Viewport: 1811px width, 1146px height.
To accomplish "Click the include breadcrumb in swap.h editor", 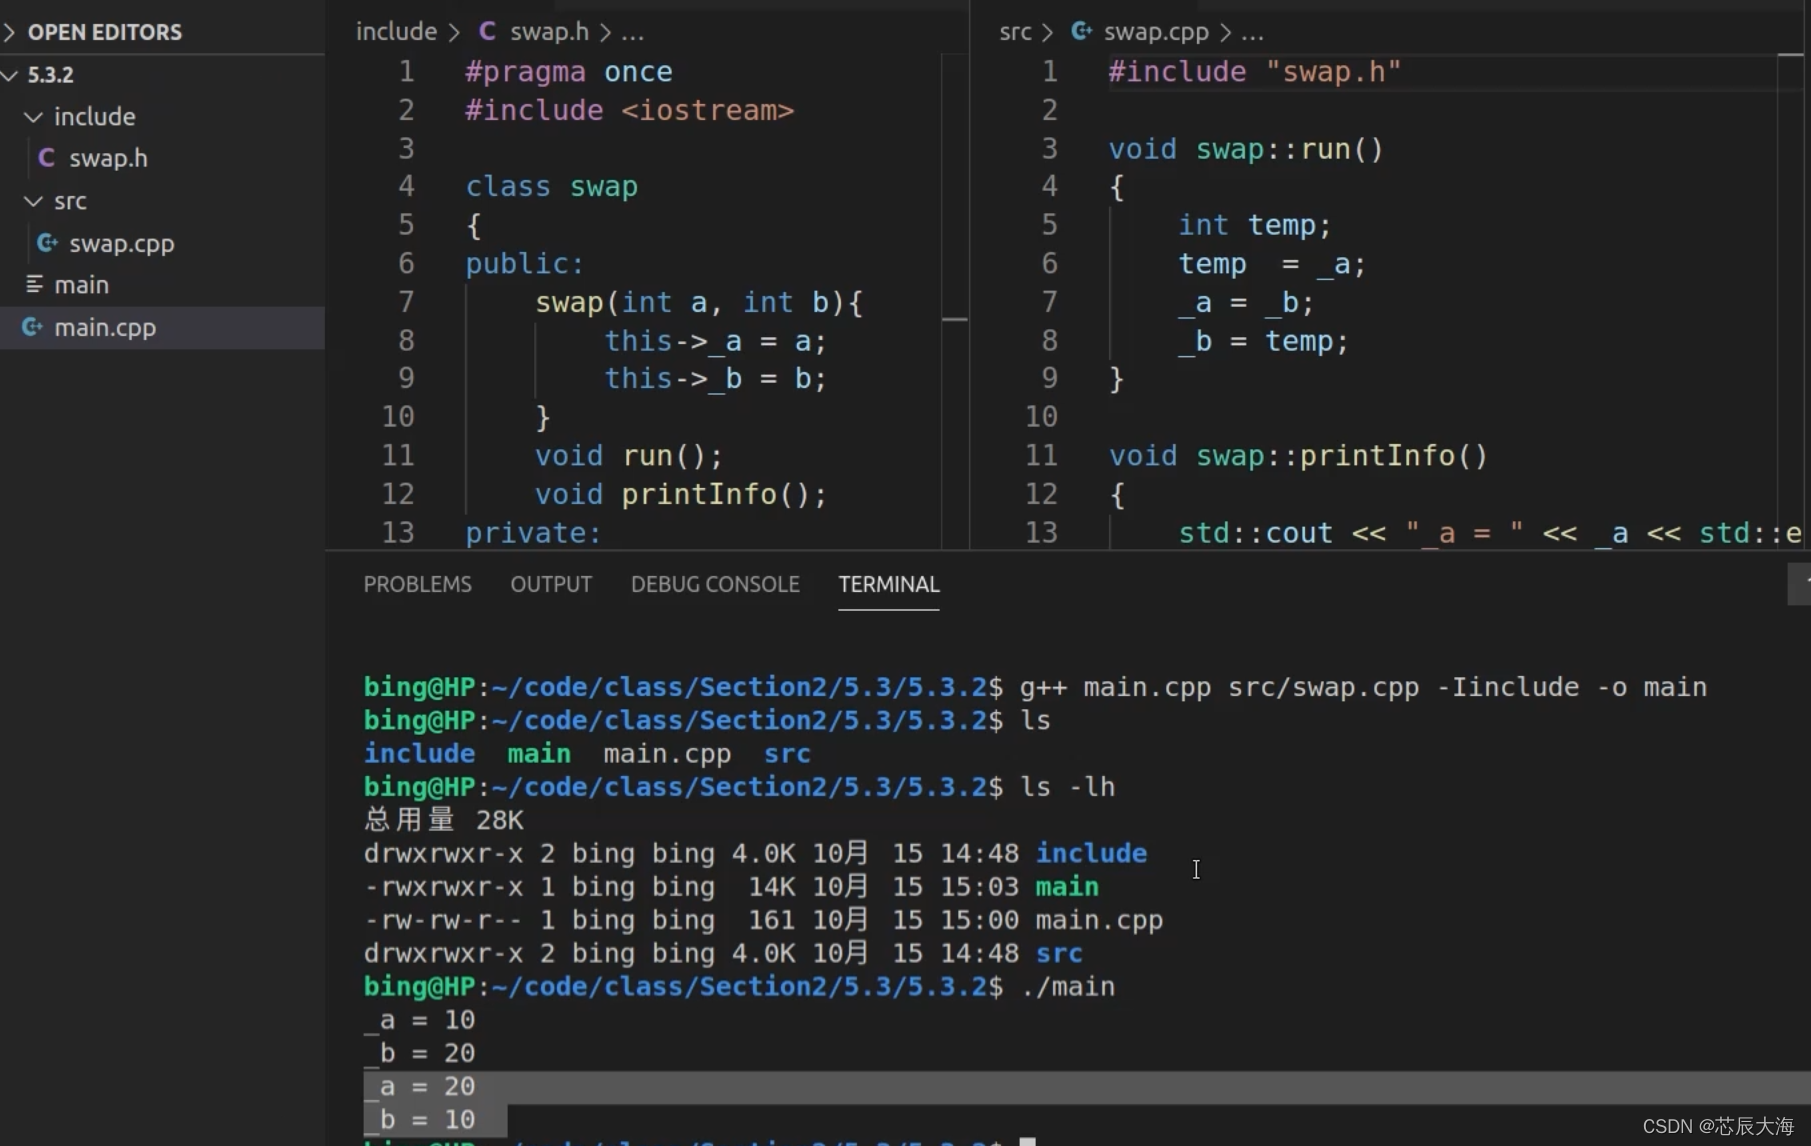I will (x=396, y=31).
